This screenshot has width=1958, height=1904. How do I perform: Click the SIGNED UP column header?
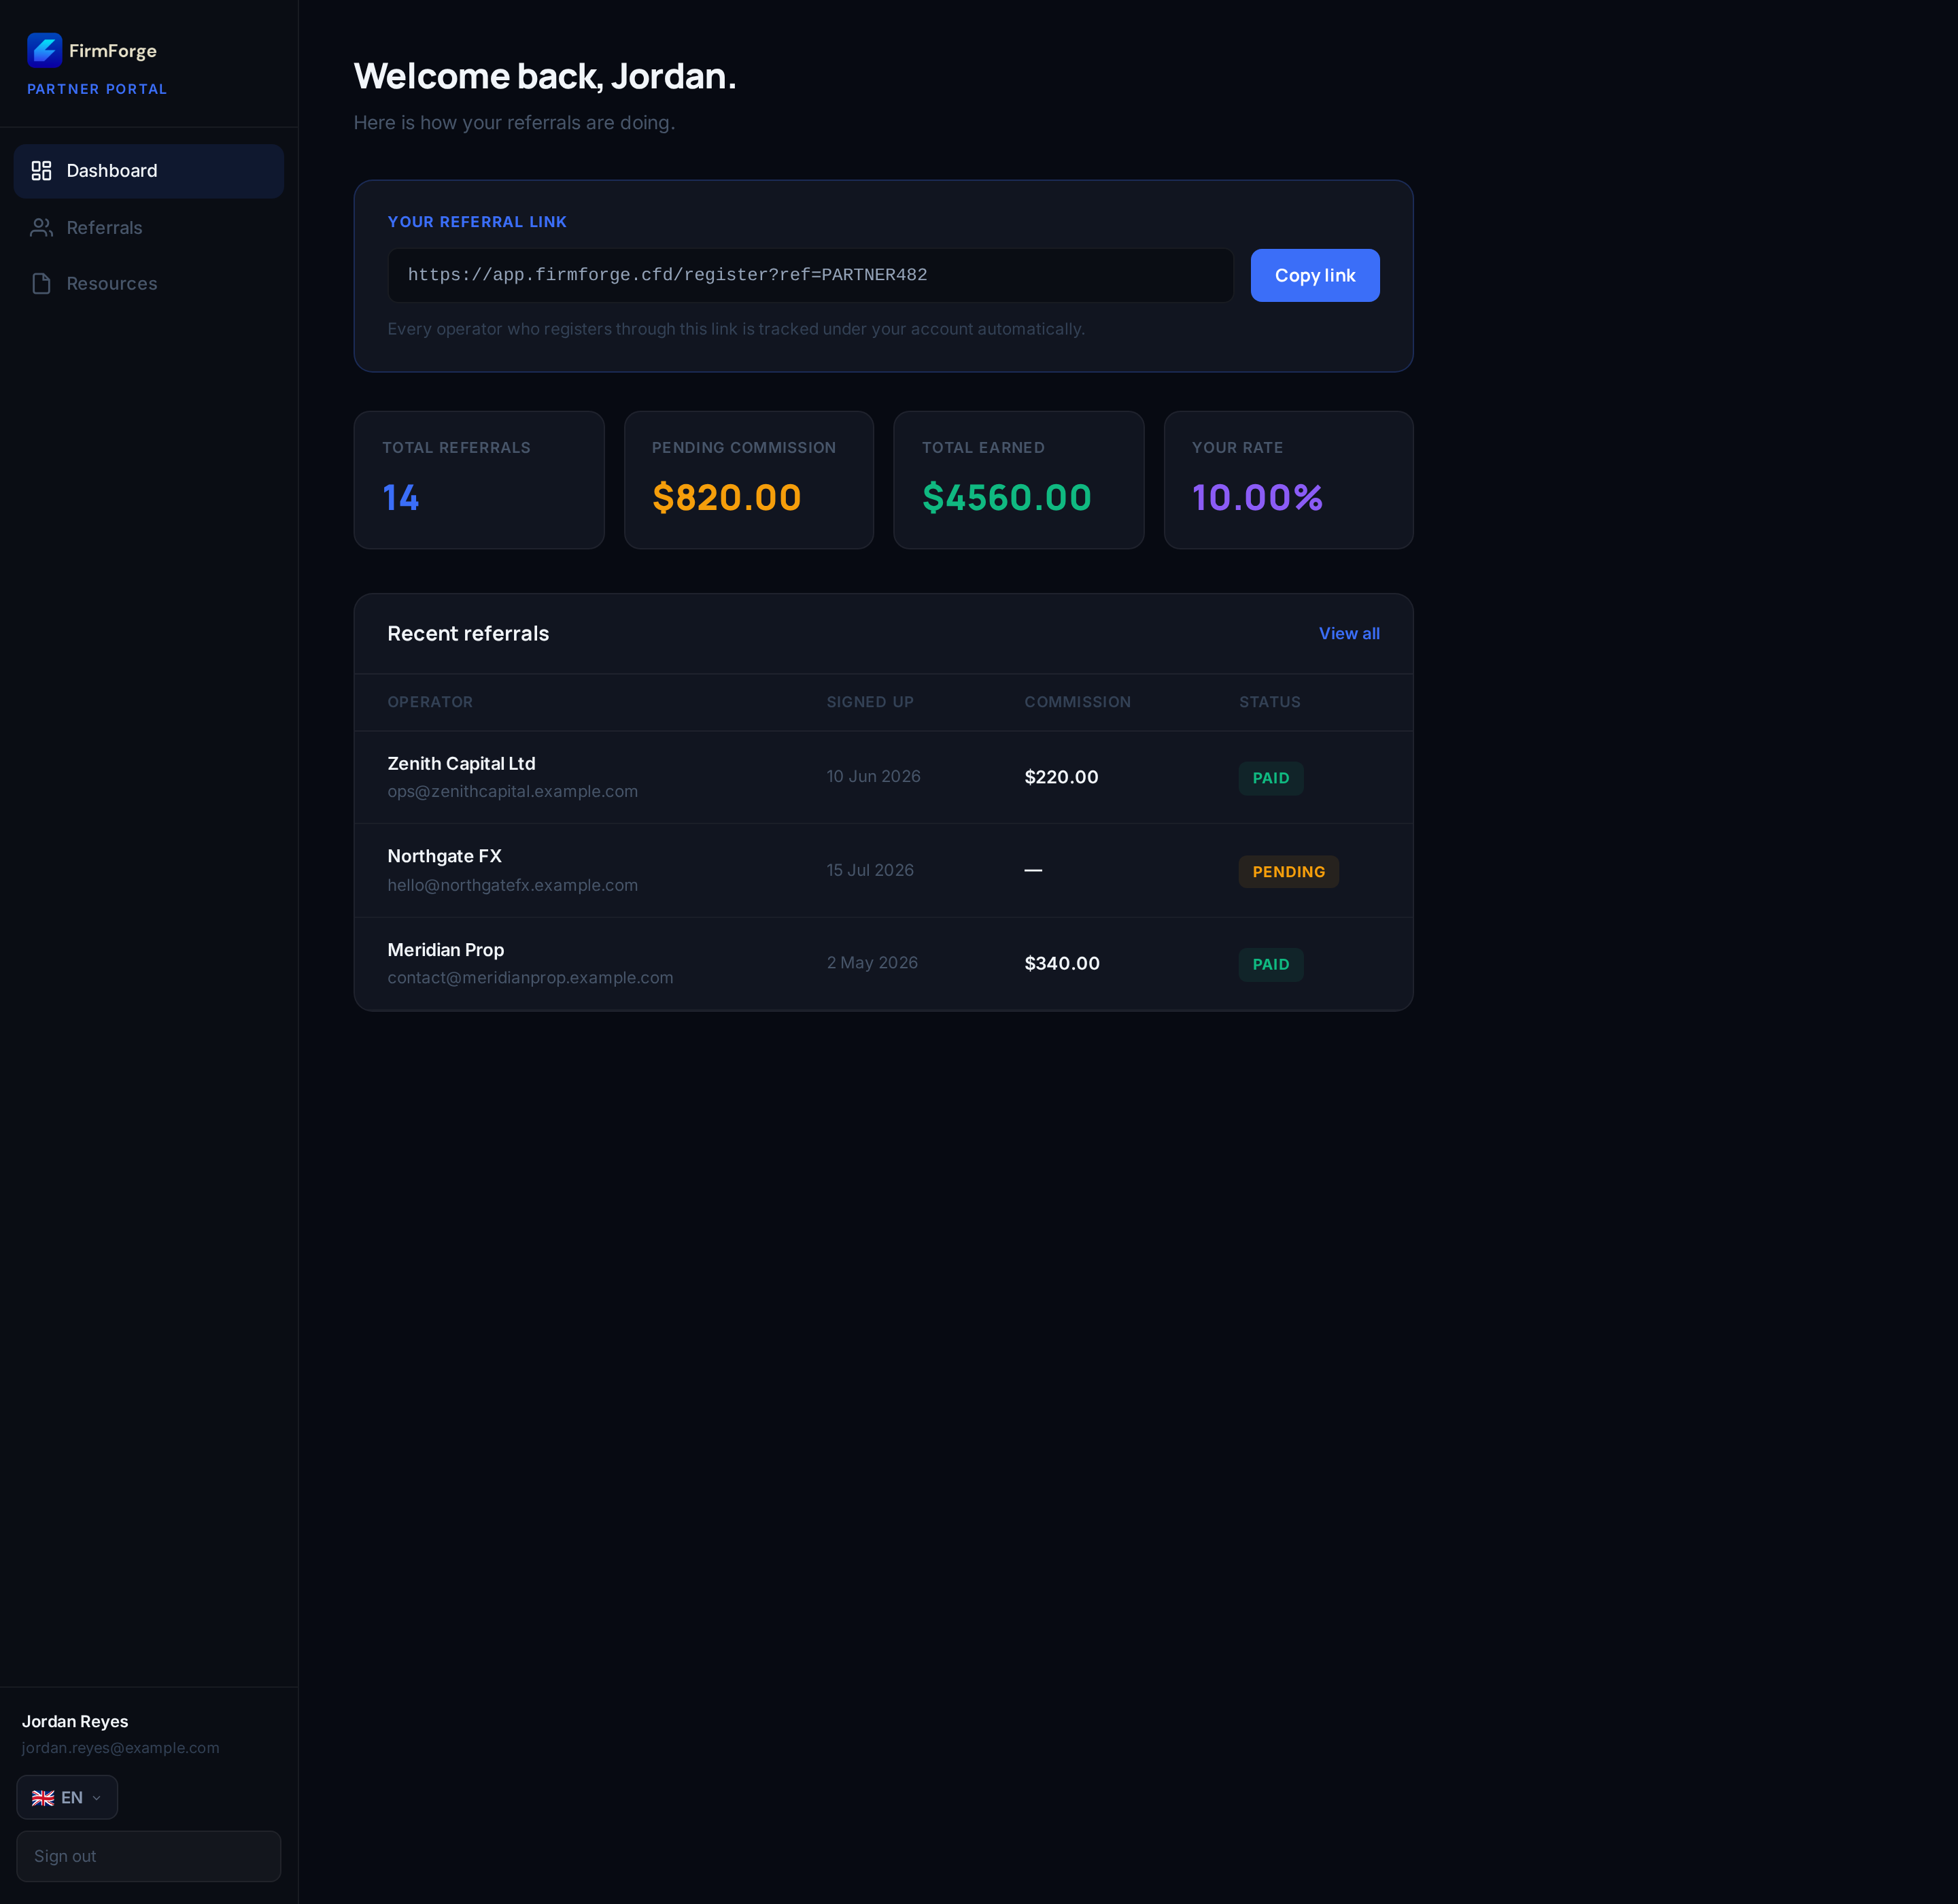870,703
